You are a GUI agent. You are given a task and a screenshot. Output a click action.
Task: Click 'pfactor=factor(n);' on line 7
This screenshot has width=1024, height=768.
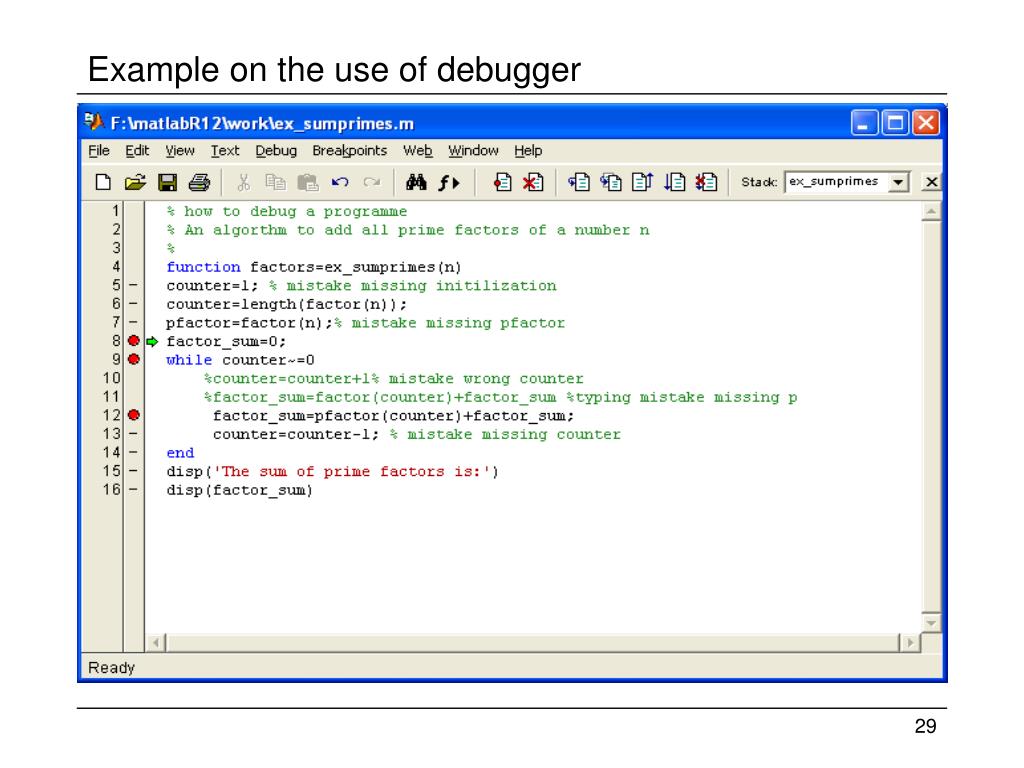pos(249,323)
